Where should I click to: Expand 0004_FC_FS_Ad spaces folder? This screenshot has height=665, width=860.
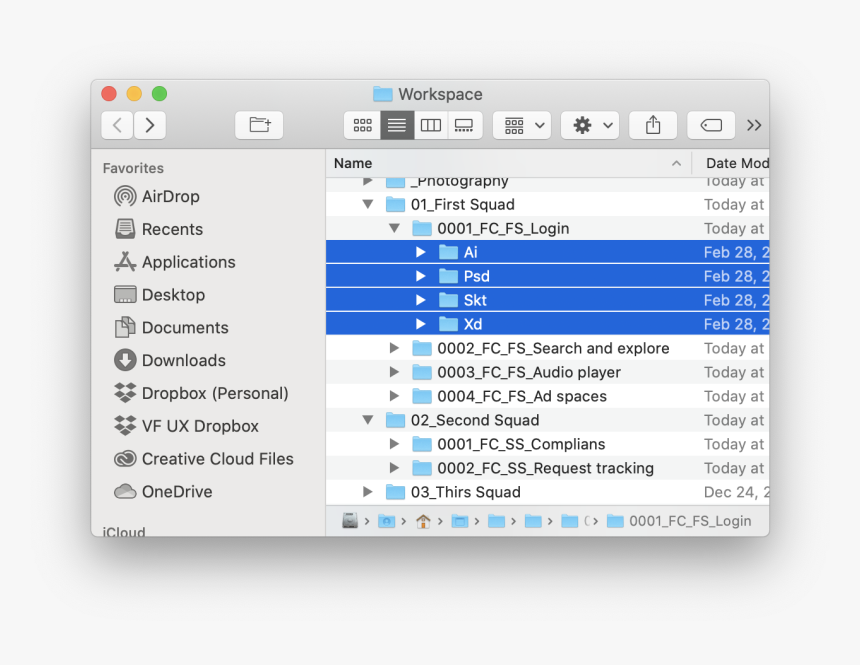pyautogui.click(x=394, y=396)
